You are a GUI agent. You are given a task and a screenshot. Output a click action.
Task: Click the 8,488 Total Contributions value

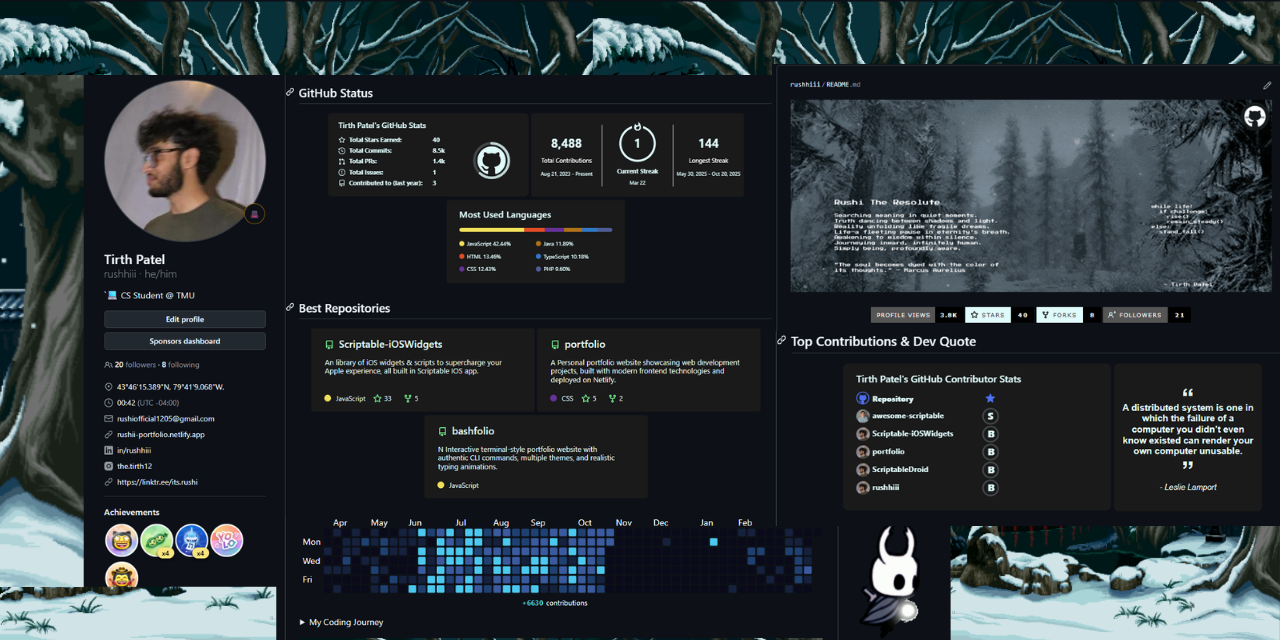(x=566, y=144)
